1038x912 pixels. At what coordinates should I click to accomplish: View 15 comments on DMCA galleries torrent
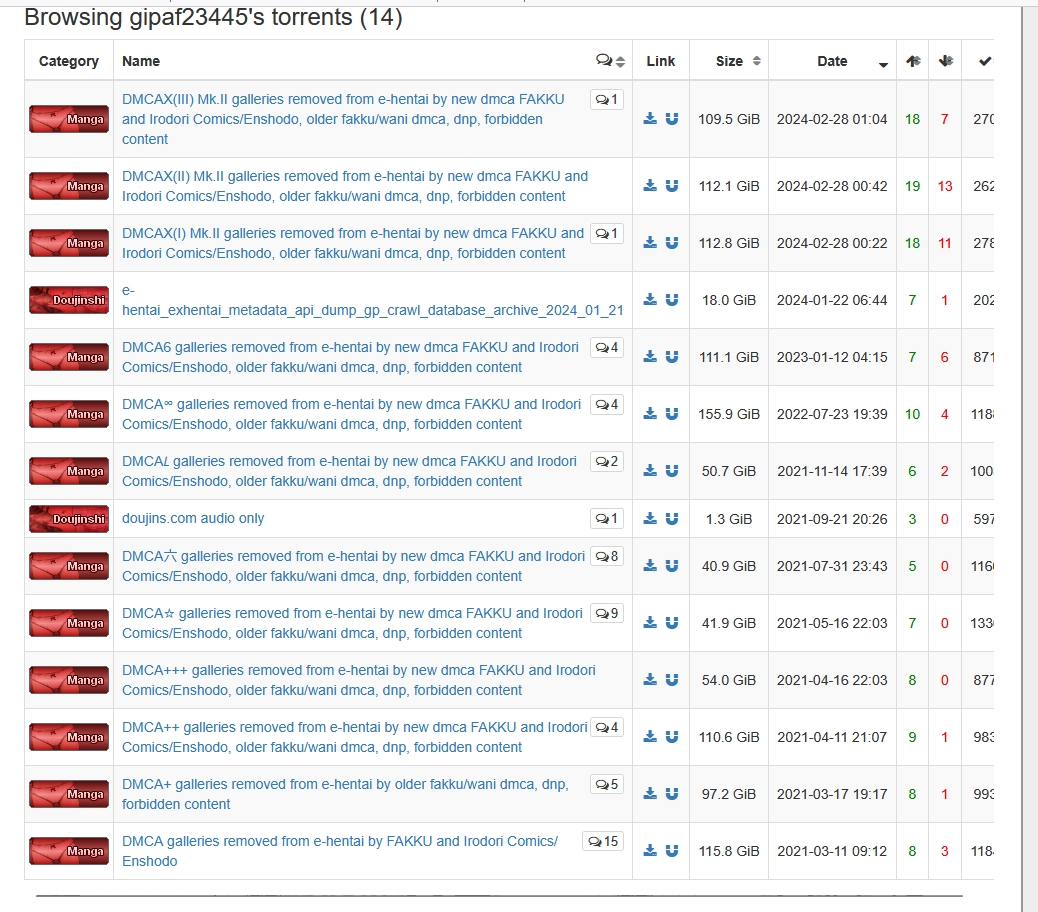[603, 841]
